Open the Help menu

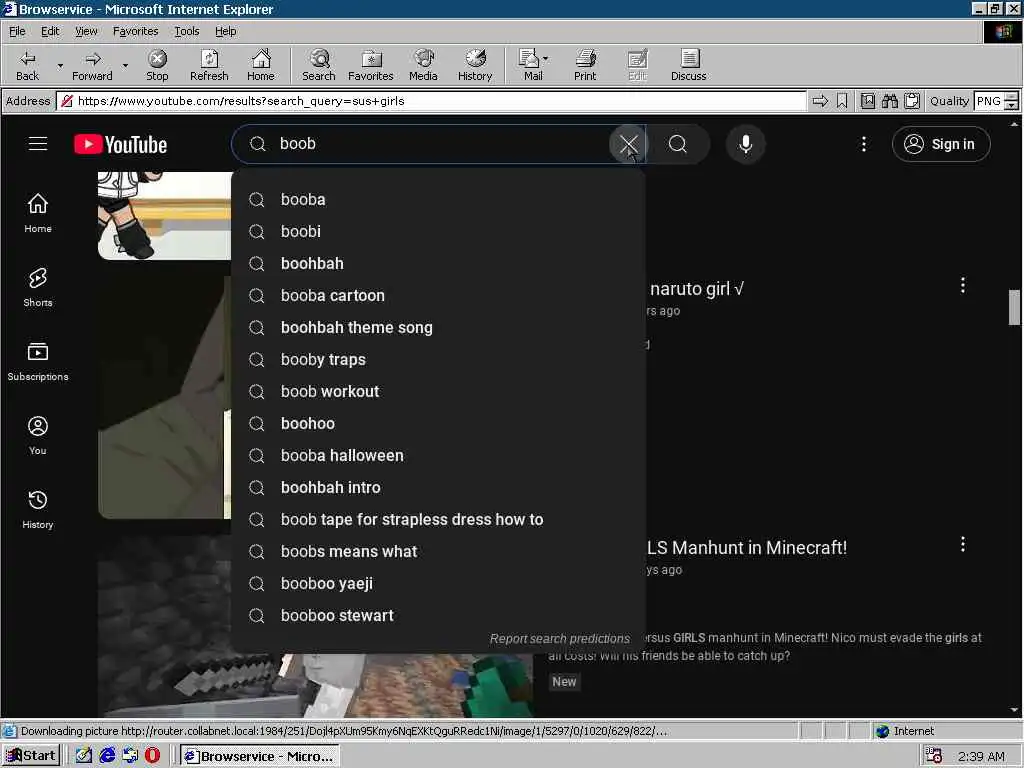(x=225, y=31)
